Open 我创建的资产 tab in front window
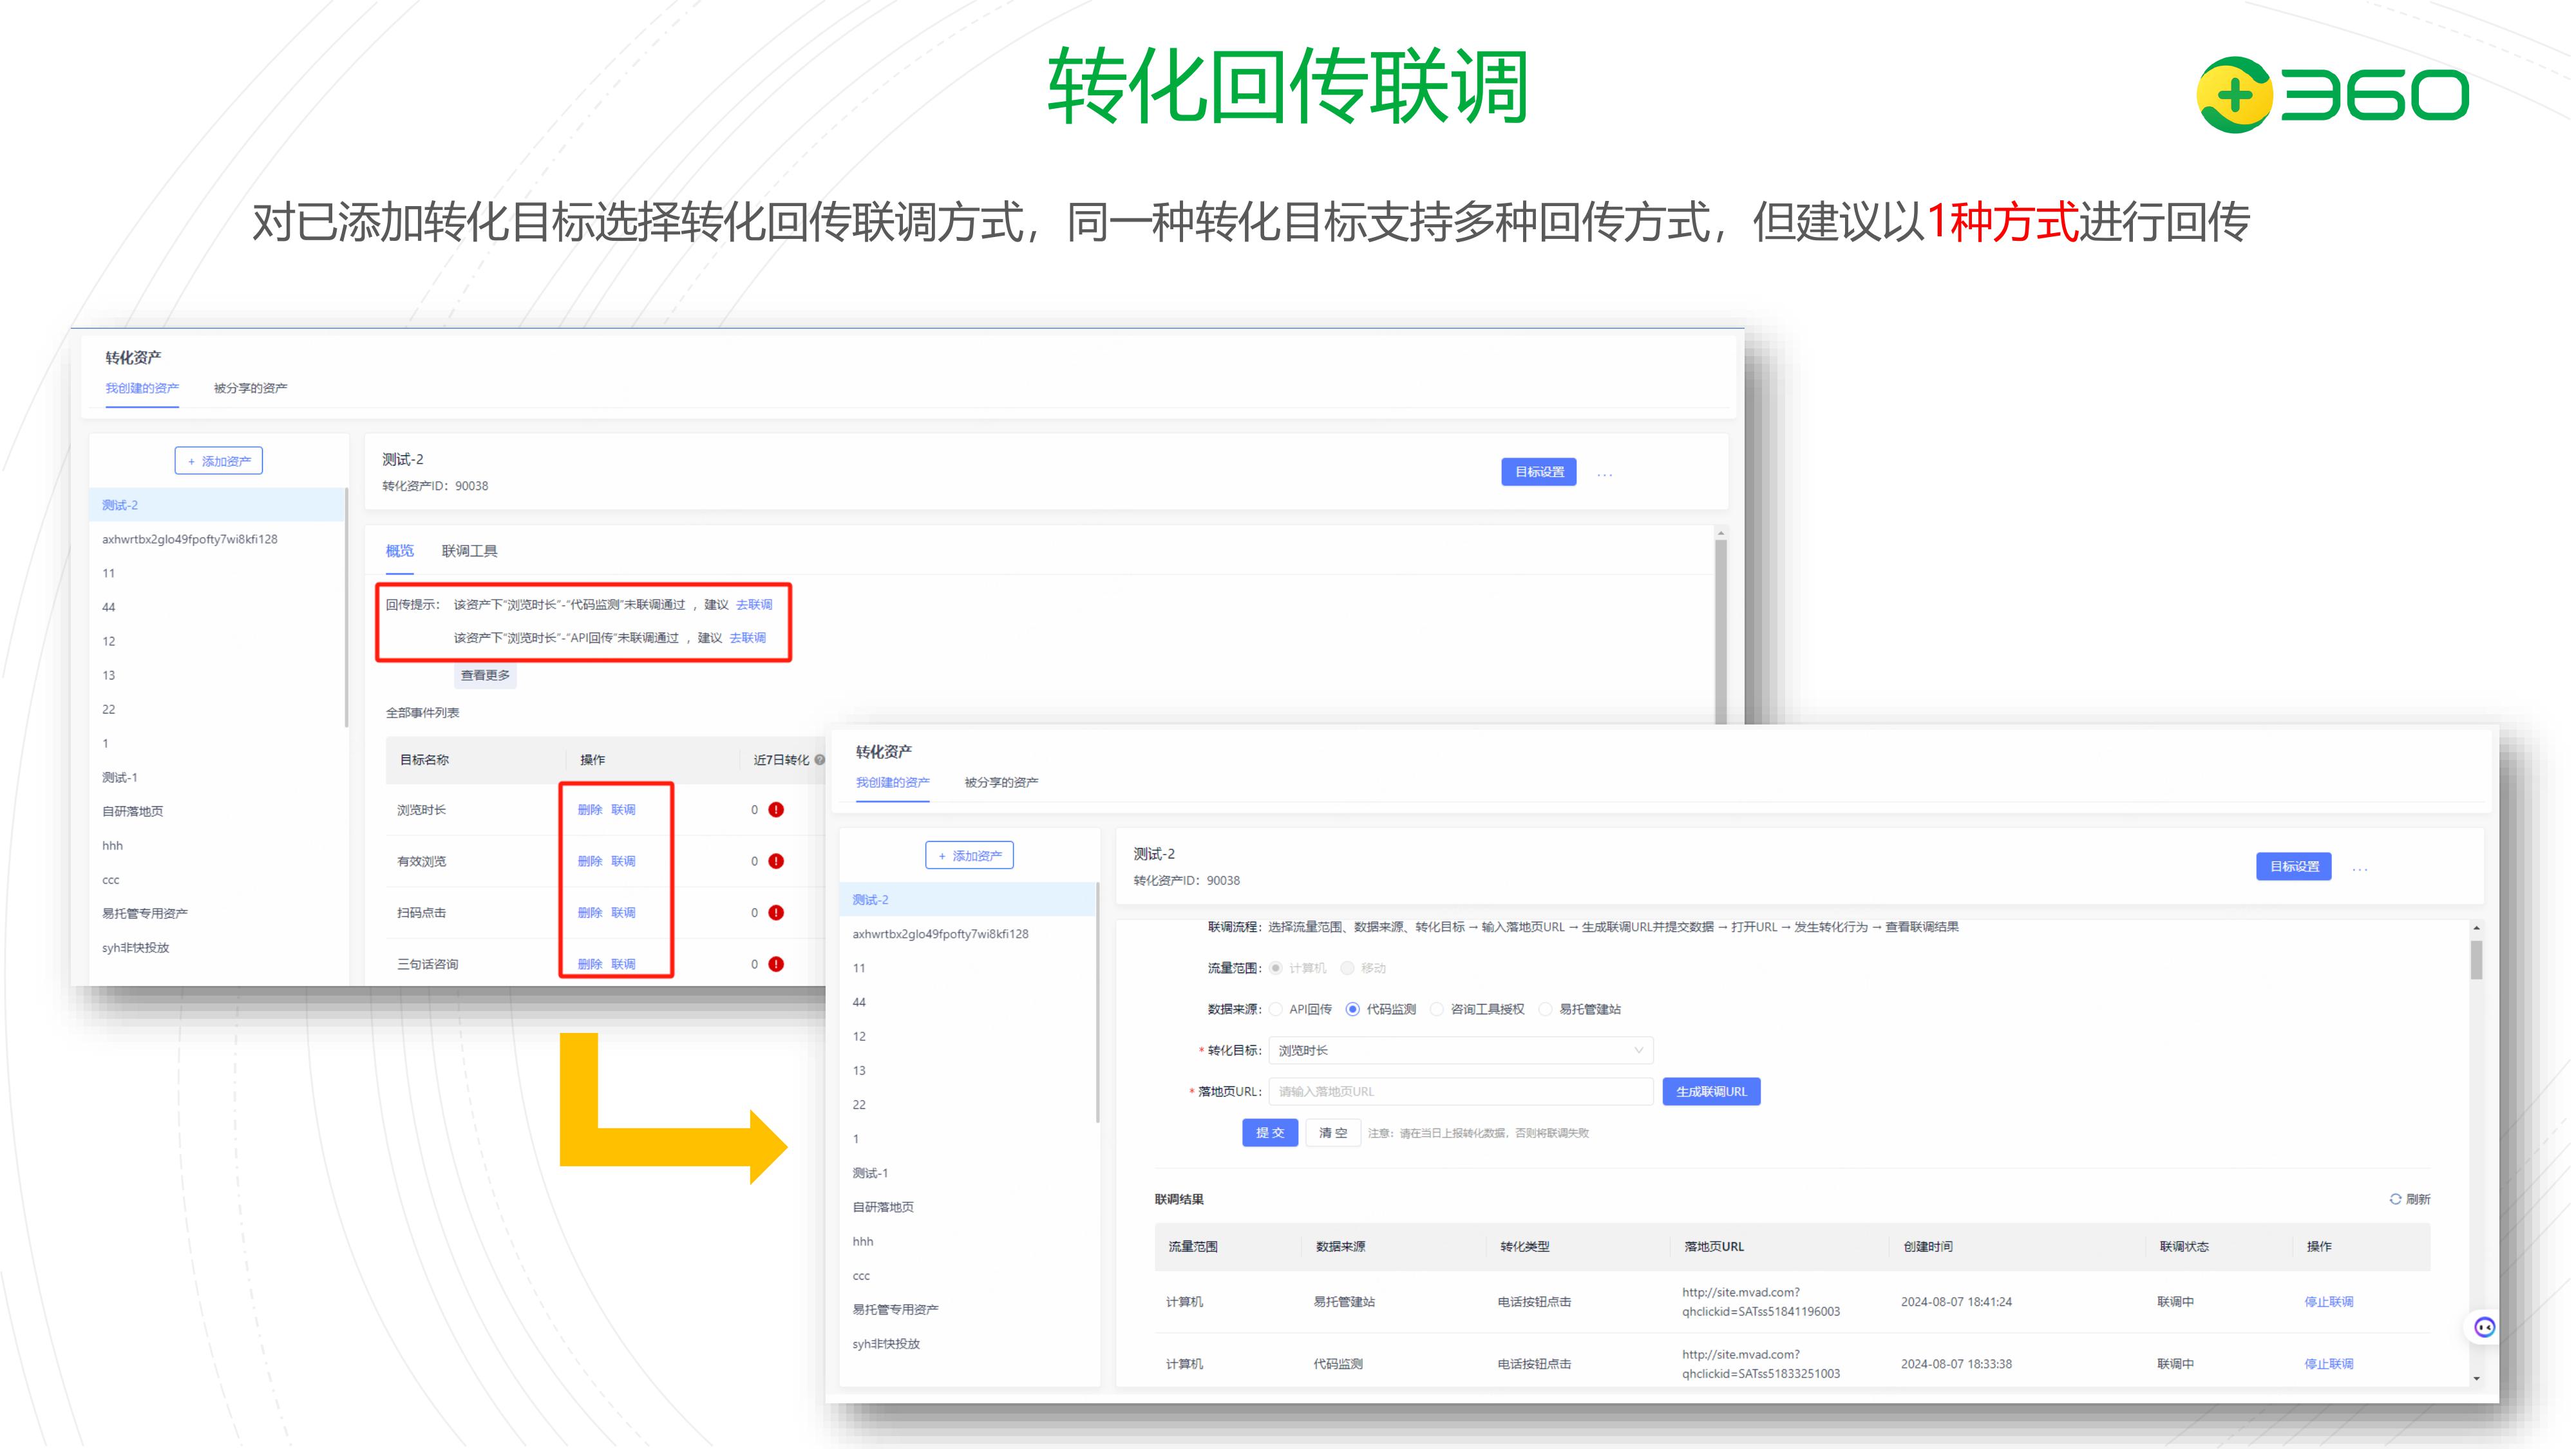Screen dimensions: 2576x1449 coord(893,782)
